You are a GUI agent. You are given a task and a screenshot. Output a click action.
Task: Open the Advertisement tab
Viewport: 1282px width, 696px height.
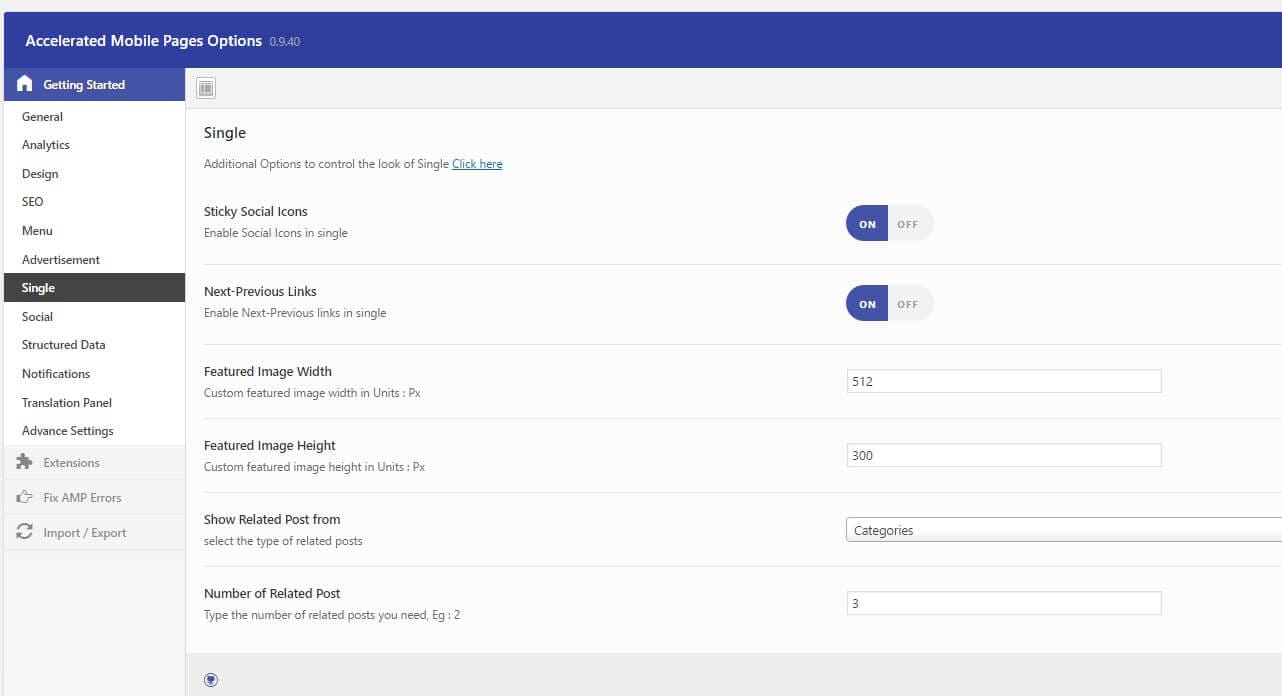[x=94, y=259]
